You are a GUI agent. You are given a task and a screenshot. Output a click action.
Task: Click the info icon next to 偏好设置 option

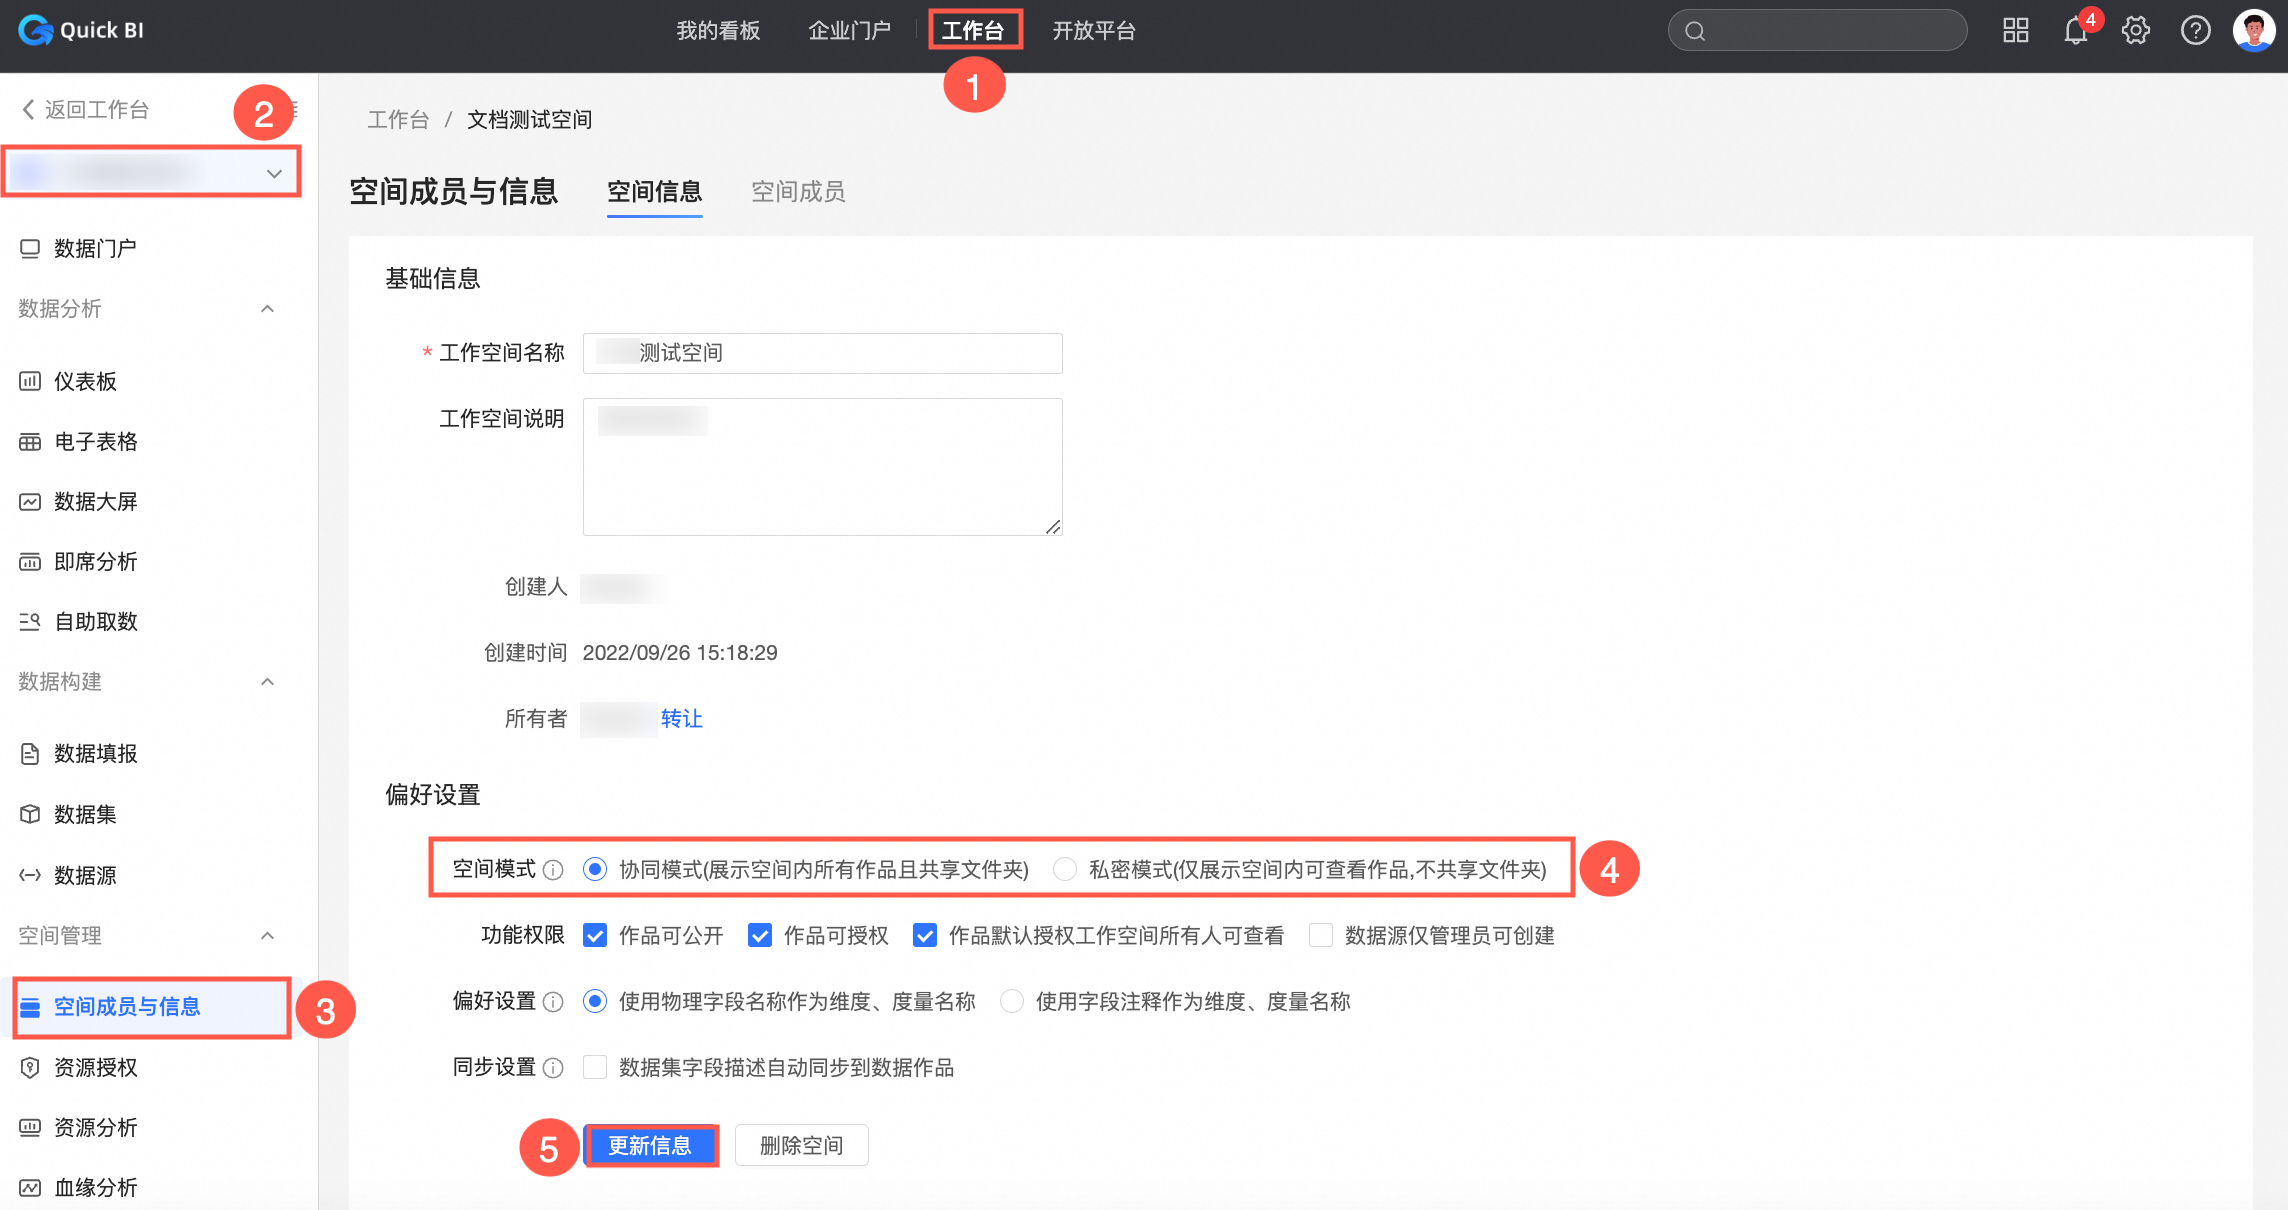click(553, 1002)
